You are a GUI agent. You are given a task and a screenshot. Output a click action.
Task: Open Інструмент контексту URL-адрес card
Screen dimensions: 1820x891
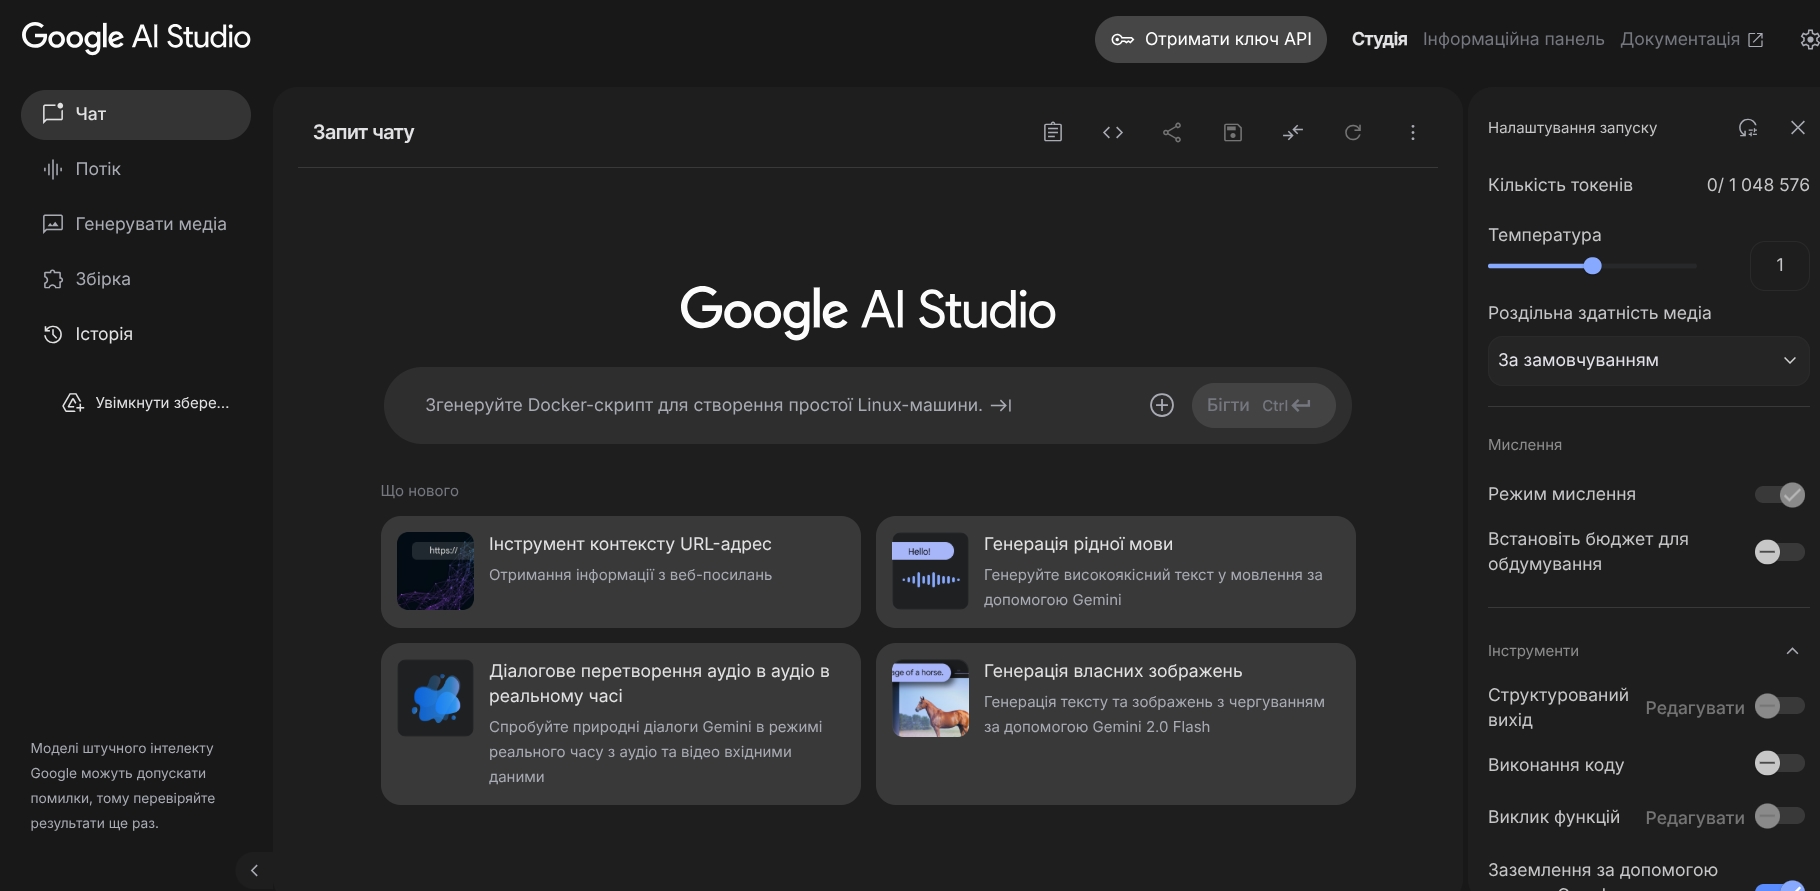click(x=621, y=572)
